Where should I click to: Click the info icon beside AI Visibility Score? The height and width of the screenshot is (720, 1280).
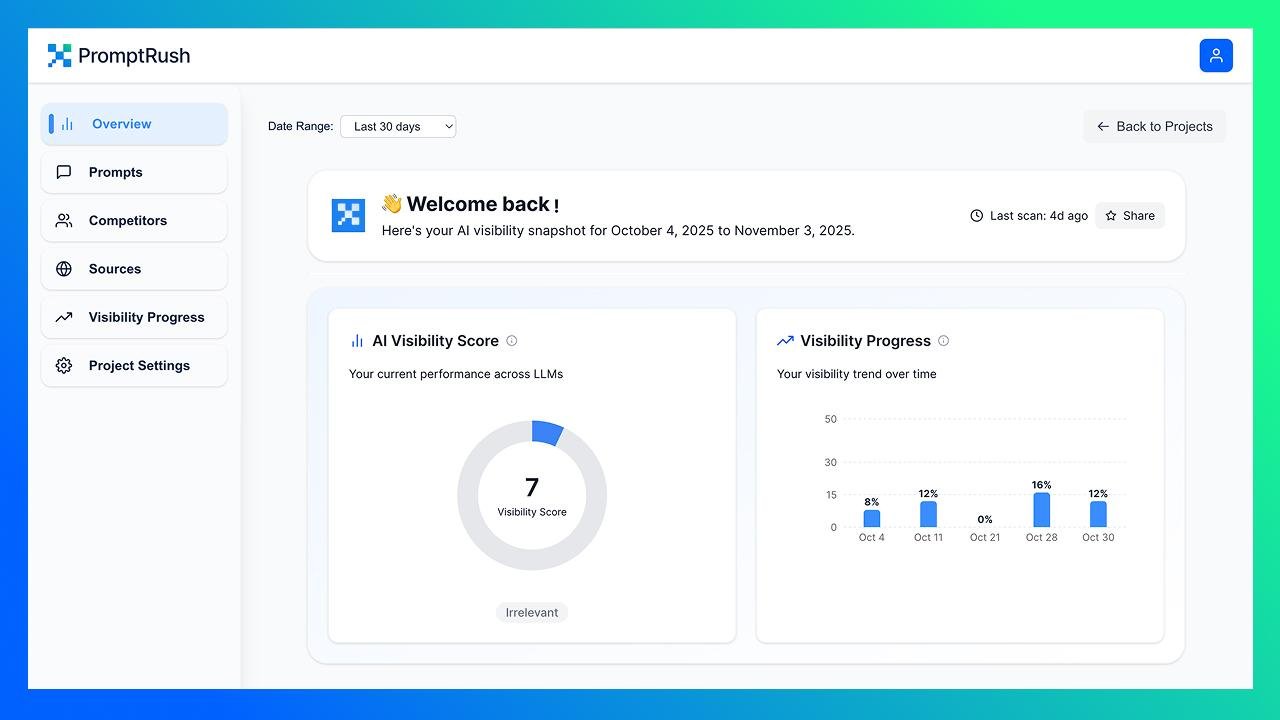click(x=512, y=341)
